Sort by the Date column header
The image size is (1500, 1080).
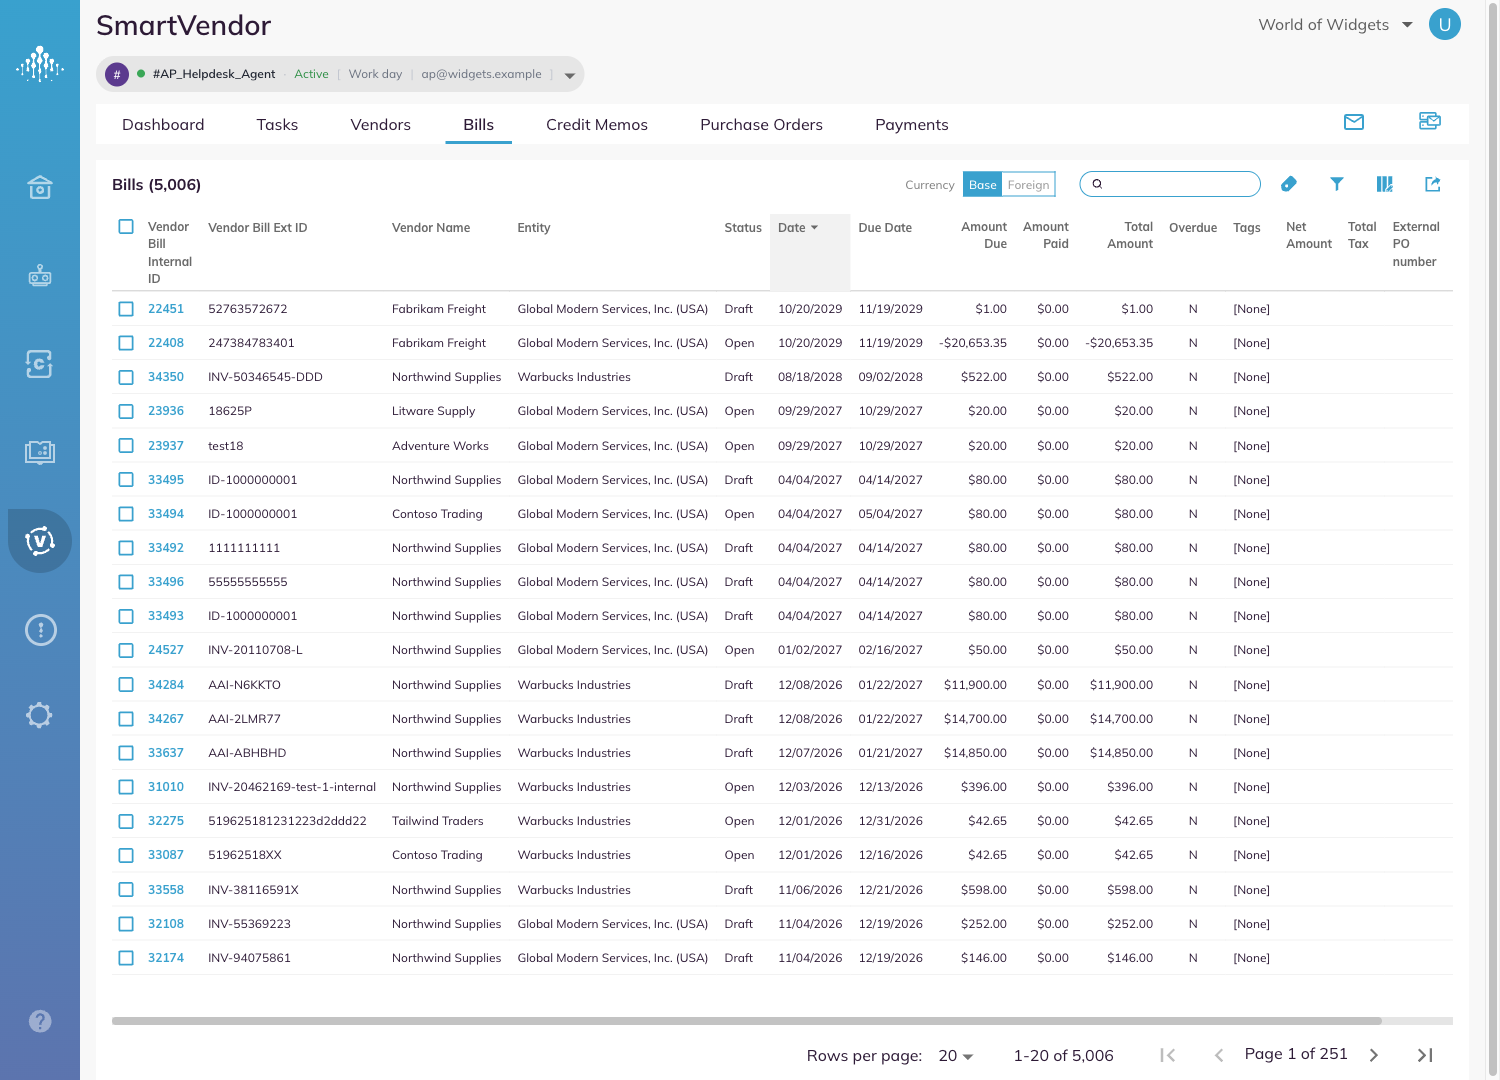pyautogui.click(x=798, y=228)
